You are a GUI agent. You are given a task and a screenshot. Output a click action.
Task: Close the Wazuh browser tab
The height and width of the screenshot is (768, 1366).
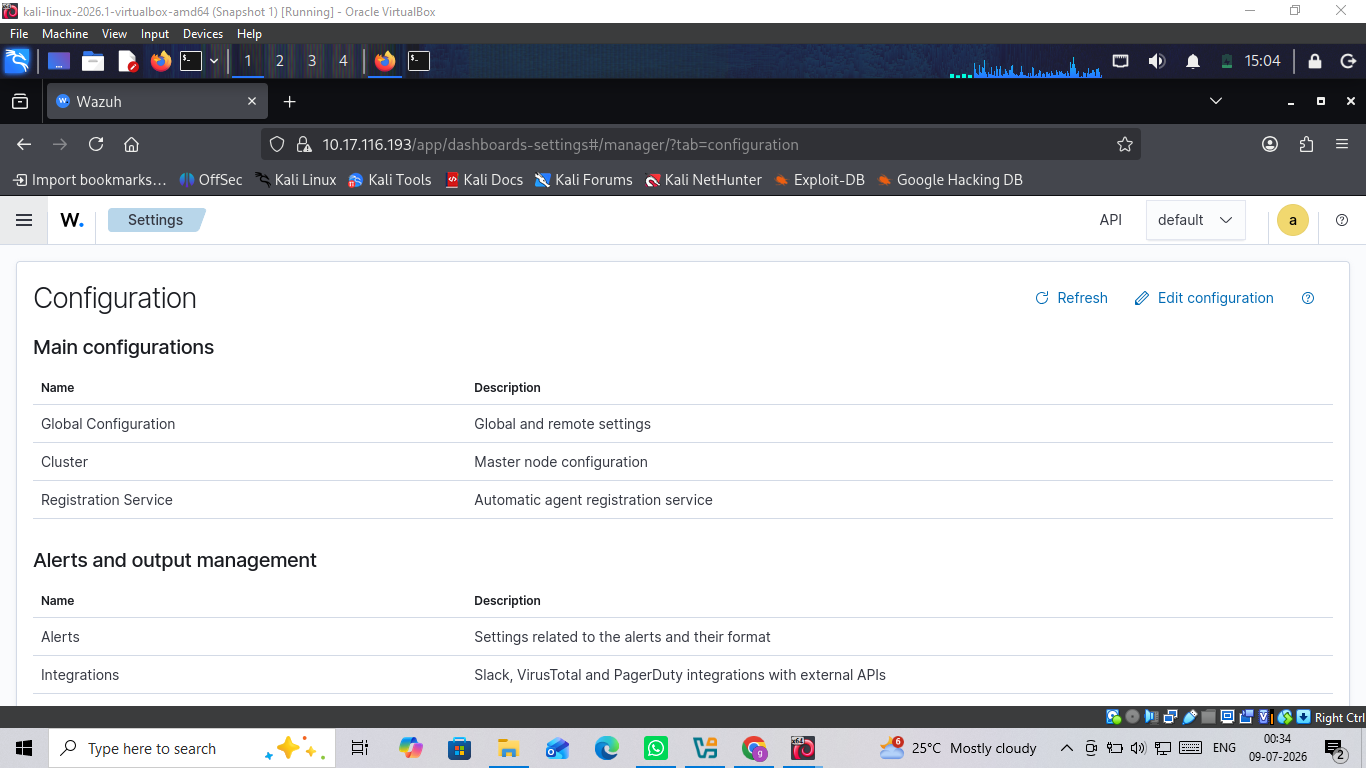(x=252, y=101)
